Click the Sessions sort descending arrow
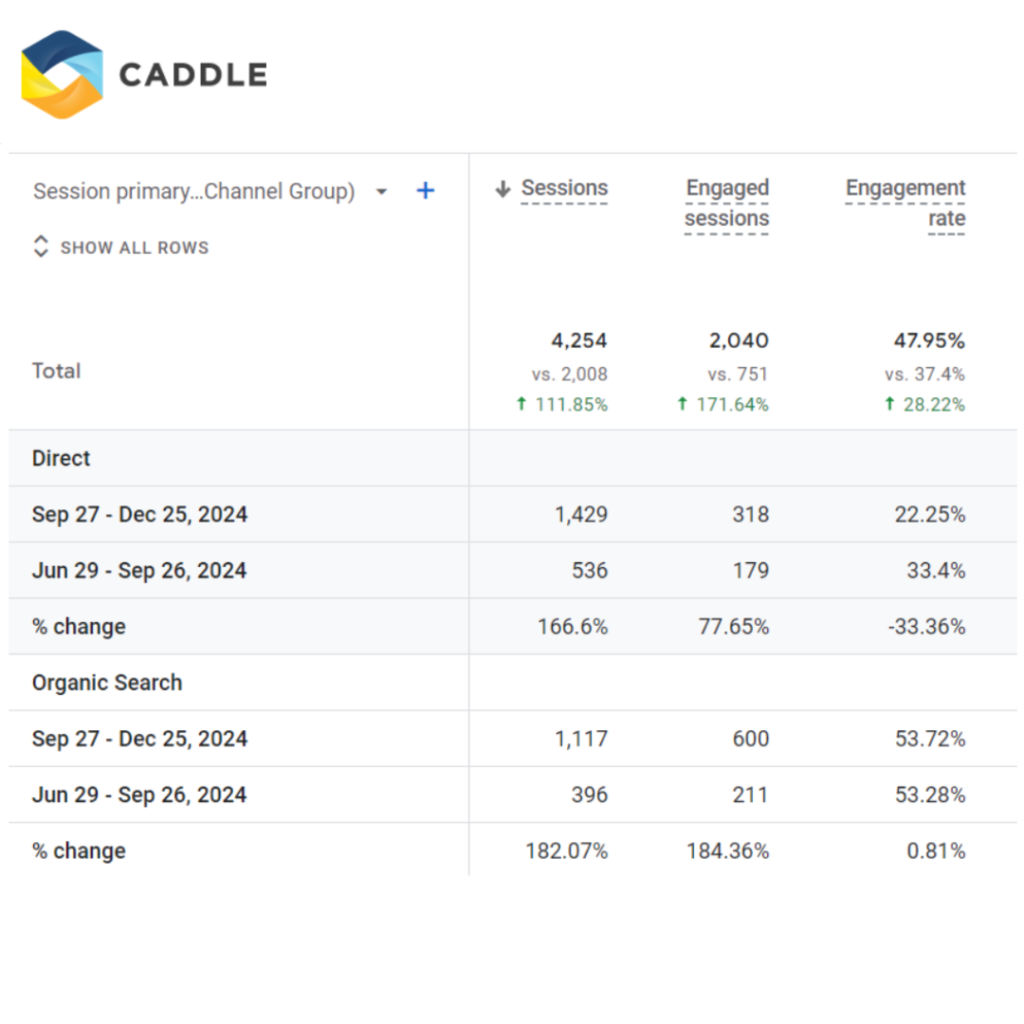Image resolution: width=1024 pixels, height=1024 pixels. tap(503, 189)
